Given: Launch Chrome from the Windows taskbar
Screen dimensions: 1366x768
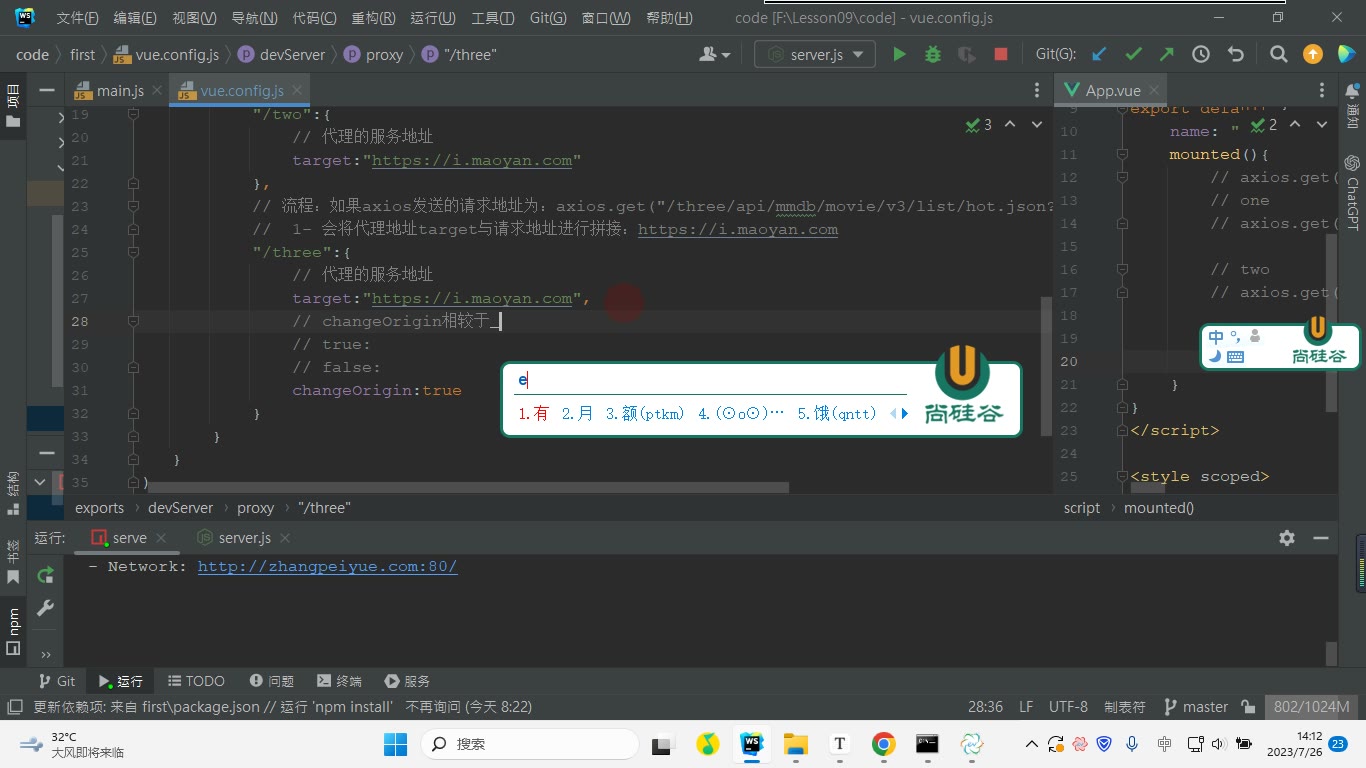Looking at the screenshot, I should coord(883,744).
